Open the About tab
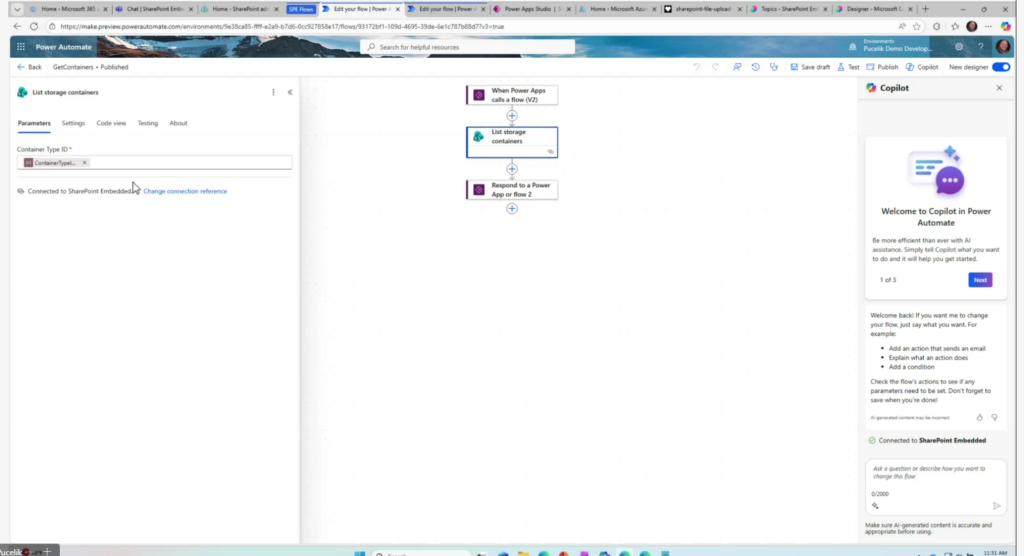 coord(178,123)
